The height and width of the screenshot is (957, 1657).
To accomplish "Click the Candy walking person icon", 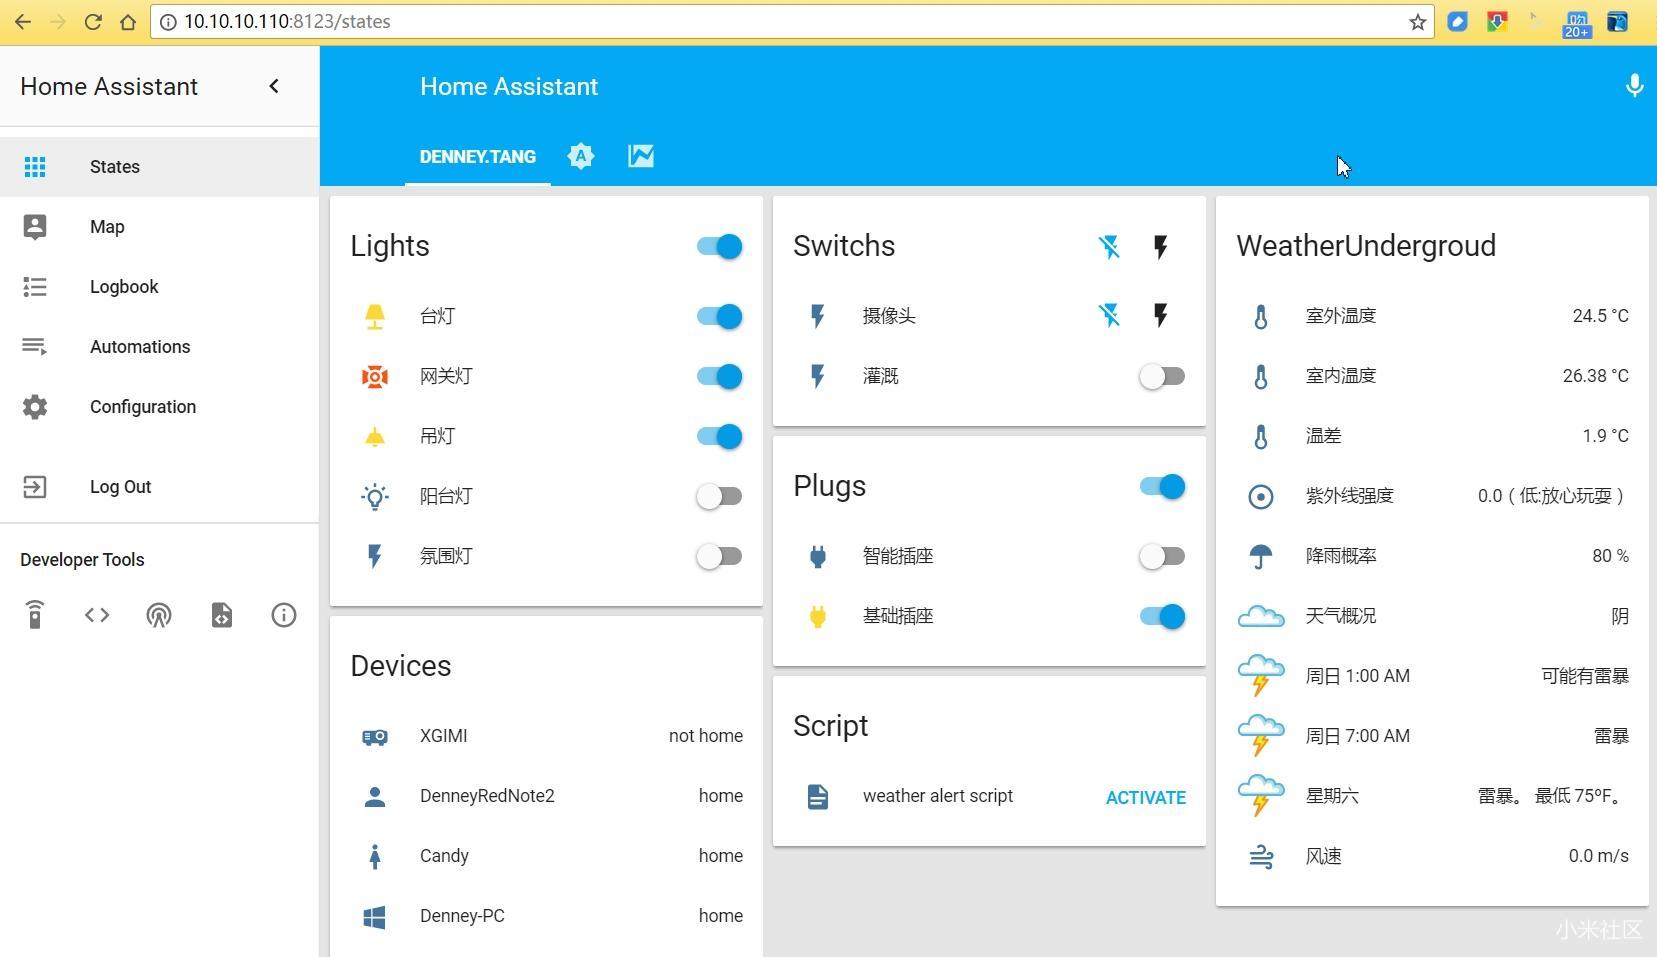I will [x=375, y=856].
